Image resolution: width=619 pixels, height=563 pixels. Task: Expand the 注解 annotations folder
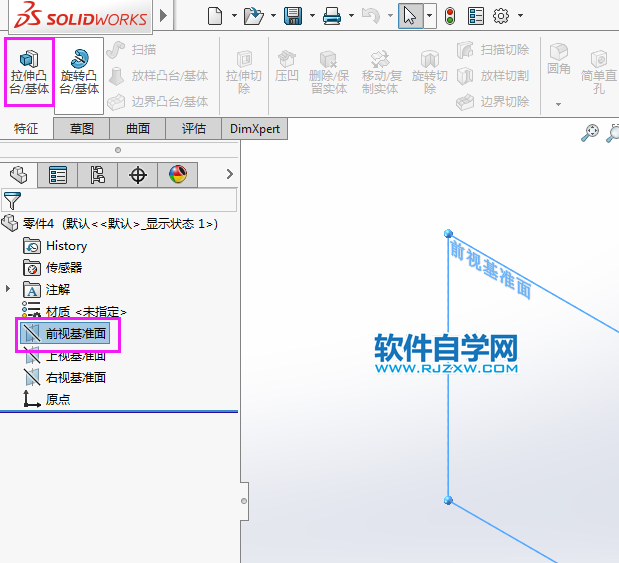[8, 289]
